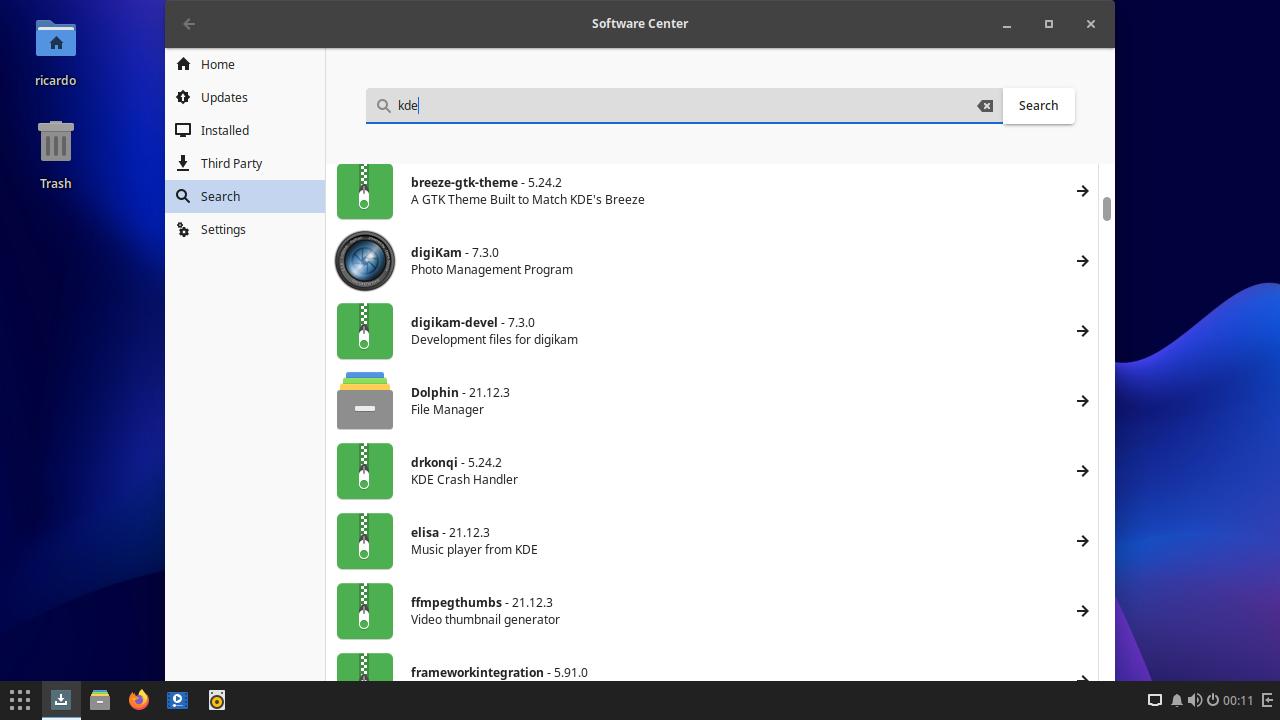Expand details arrow for digikam-devel

[x=1082, y=331]
